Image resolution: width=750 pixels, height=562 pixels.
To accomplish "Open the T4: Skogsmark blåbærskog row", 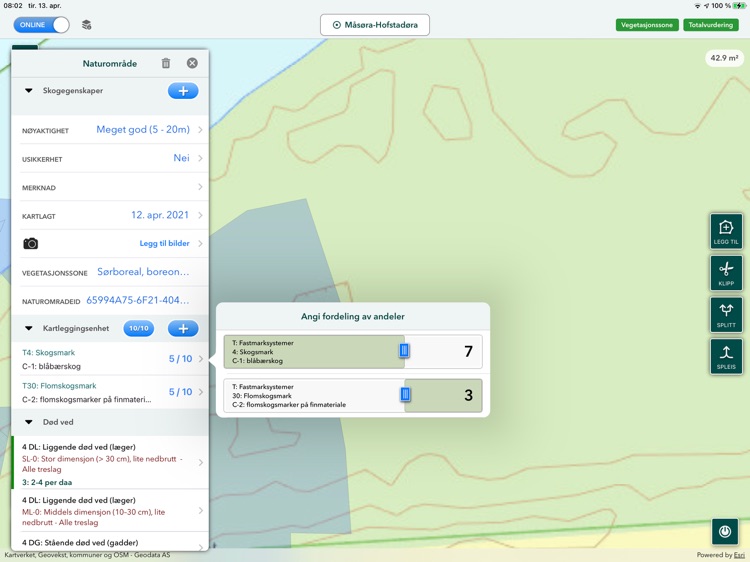I will coord(110,359).
